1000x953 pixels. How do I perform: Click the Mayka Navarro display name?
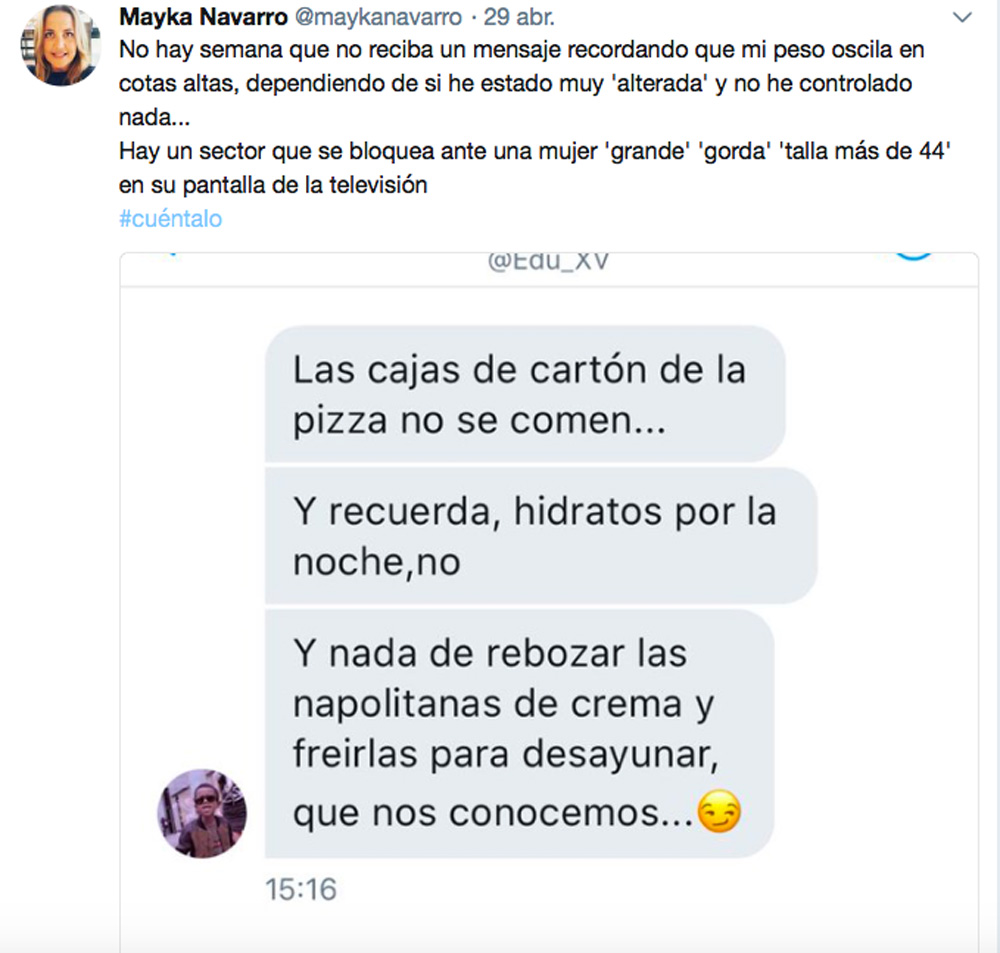(x=203, y=17)
